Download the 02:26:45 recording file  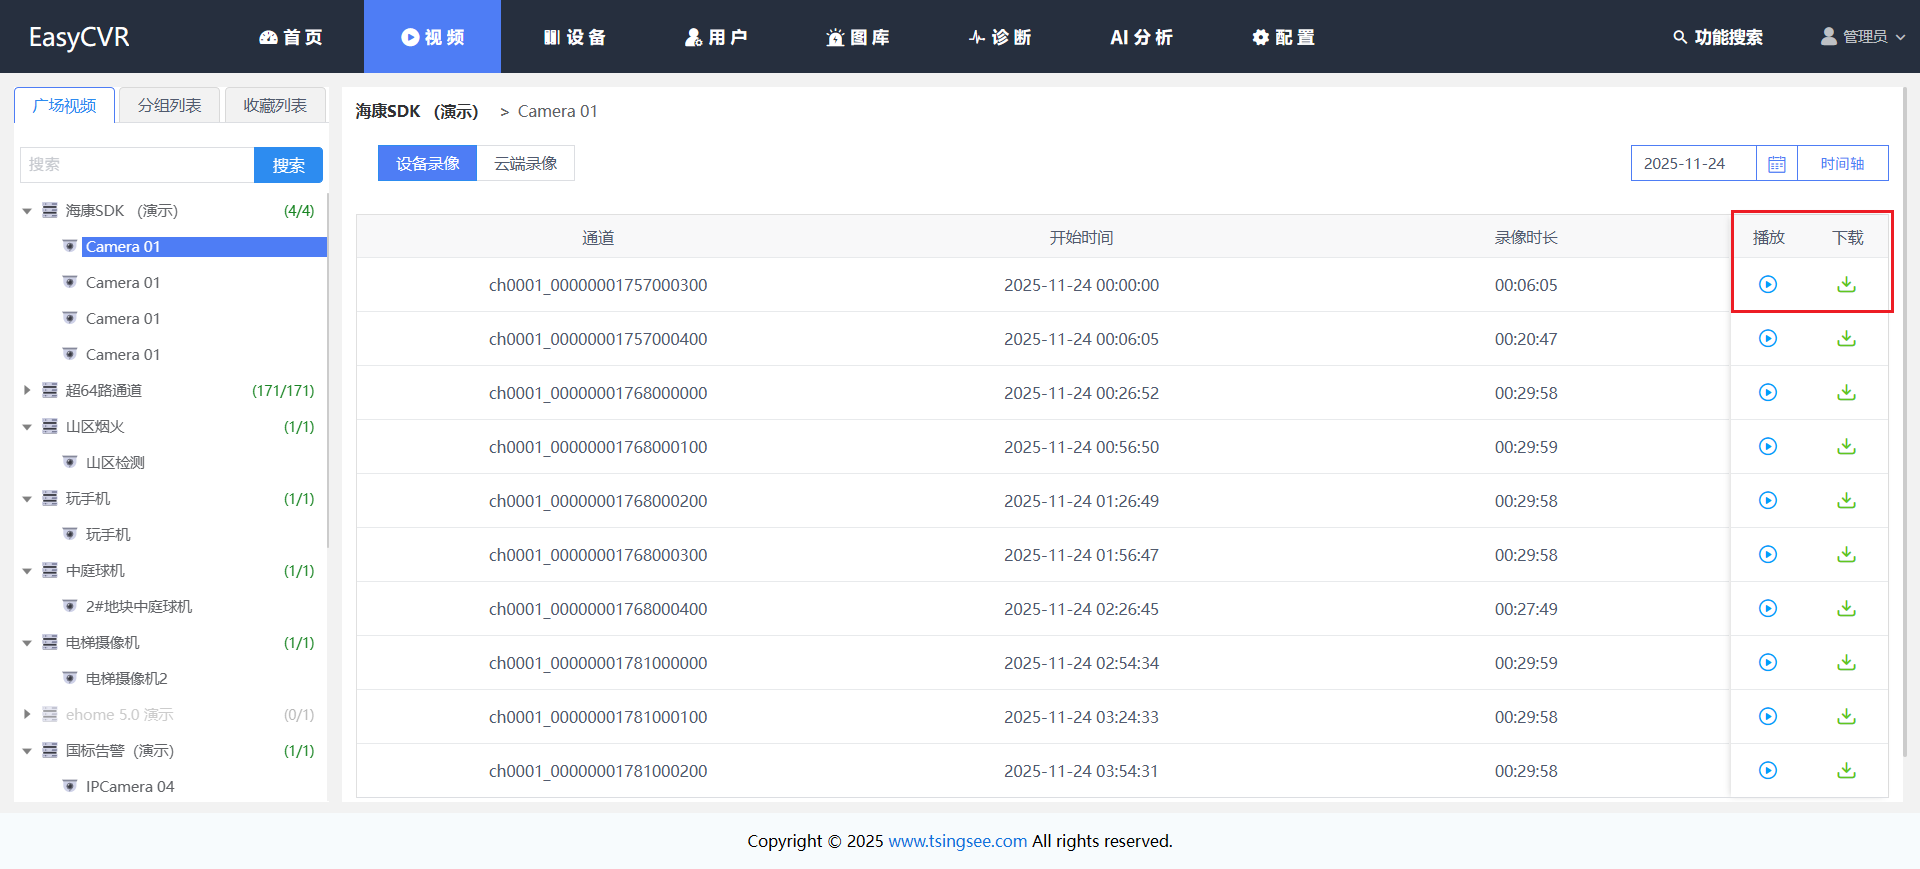(x=1846, y=609)
